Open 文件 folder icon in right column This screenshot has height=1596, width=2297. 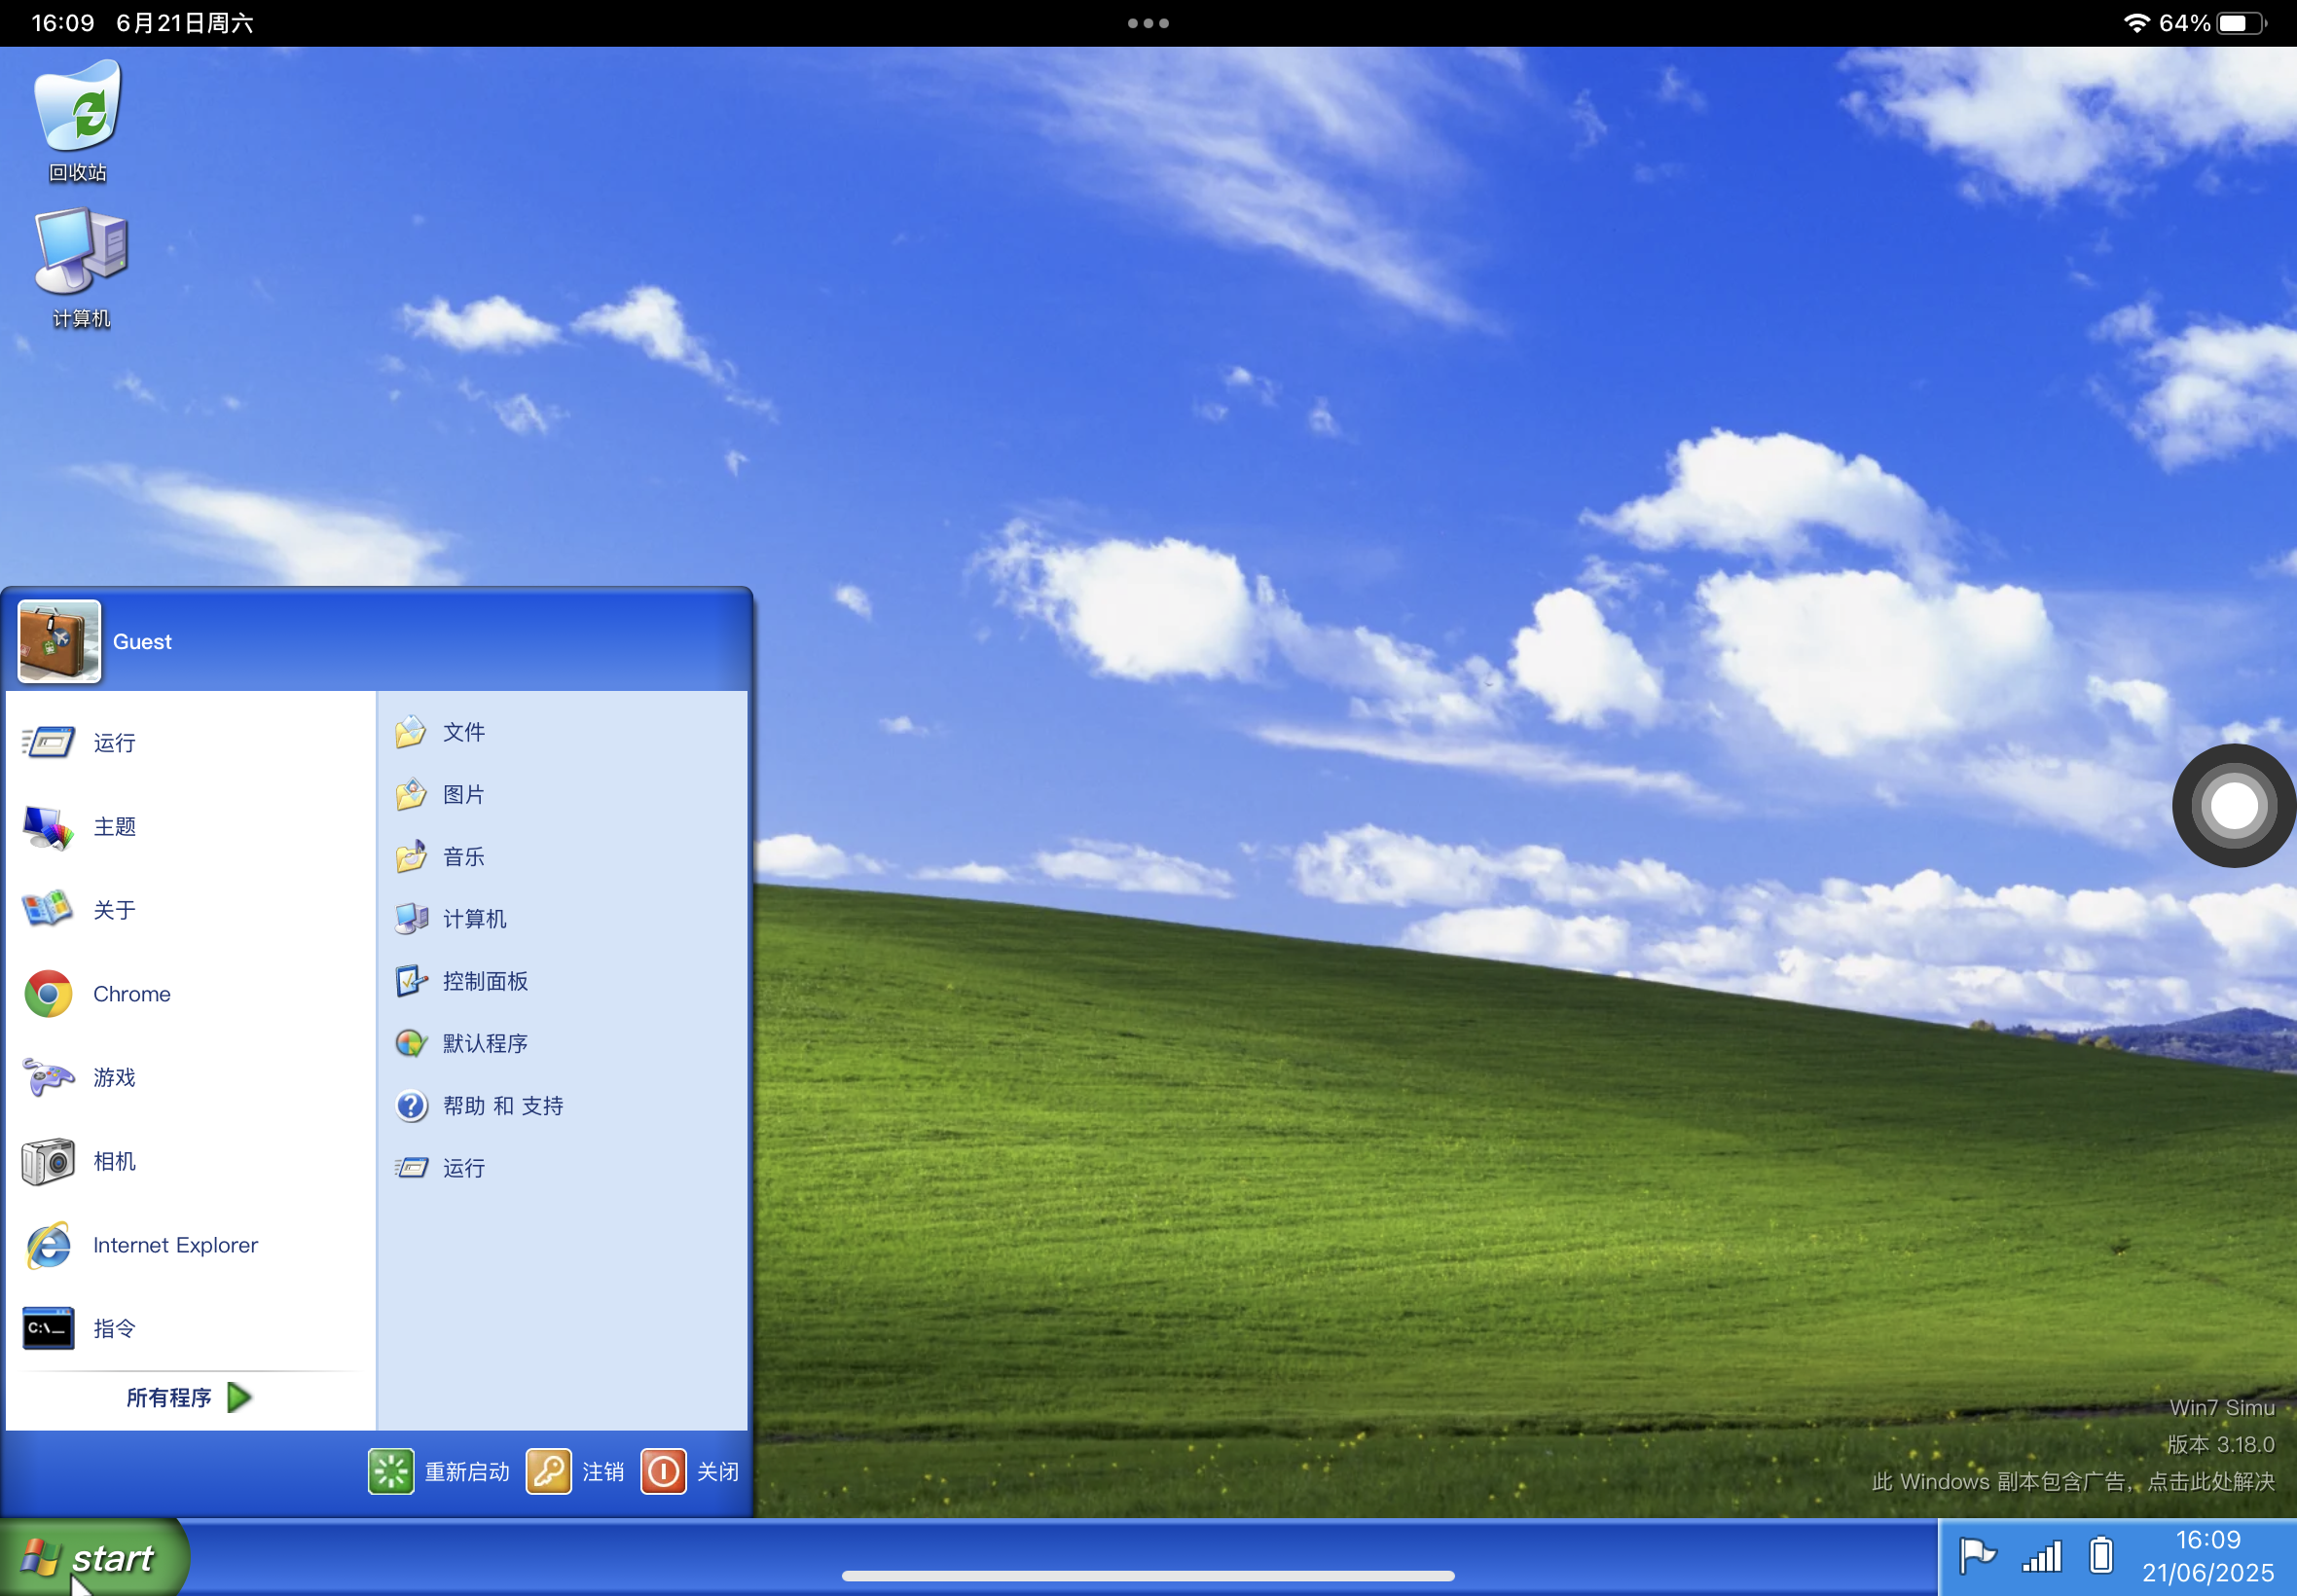411,732
